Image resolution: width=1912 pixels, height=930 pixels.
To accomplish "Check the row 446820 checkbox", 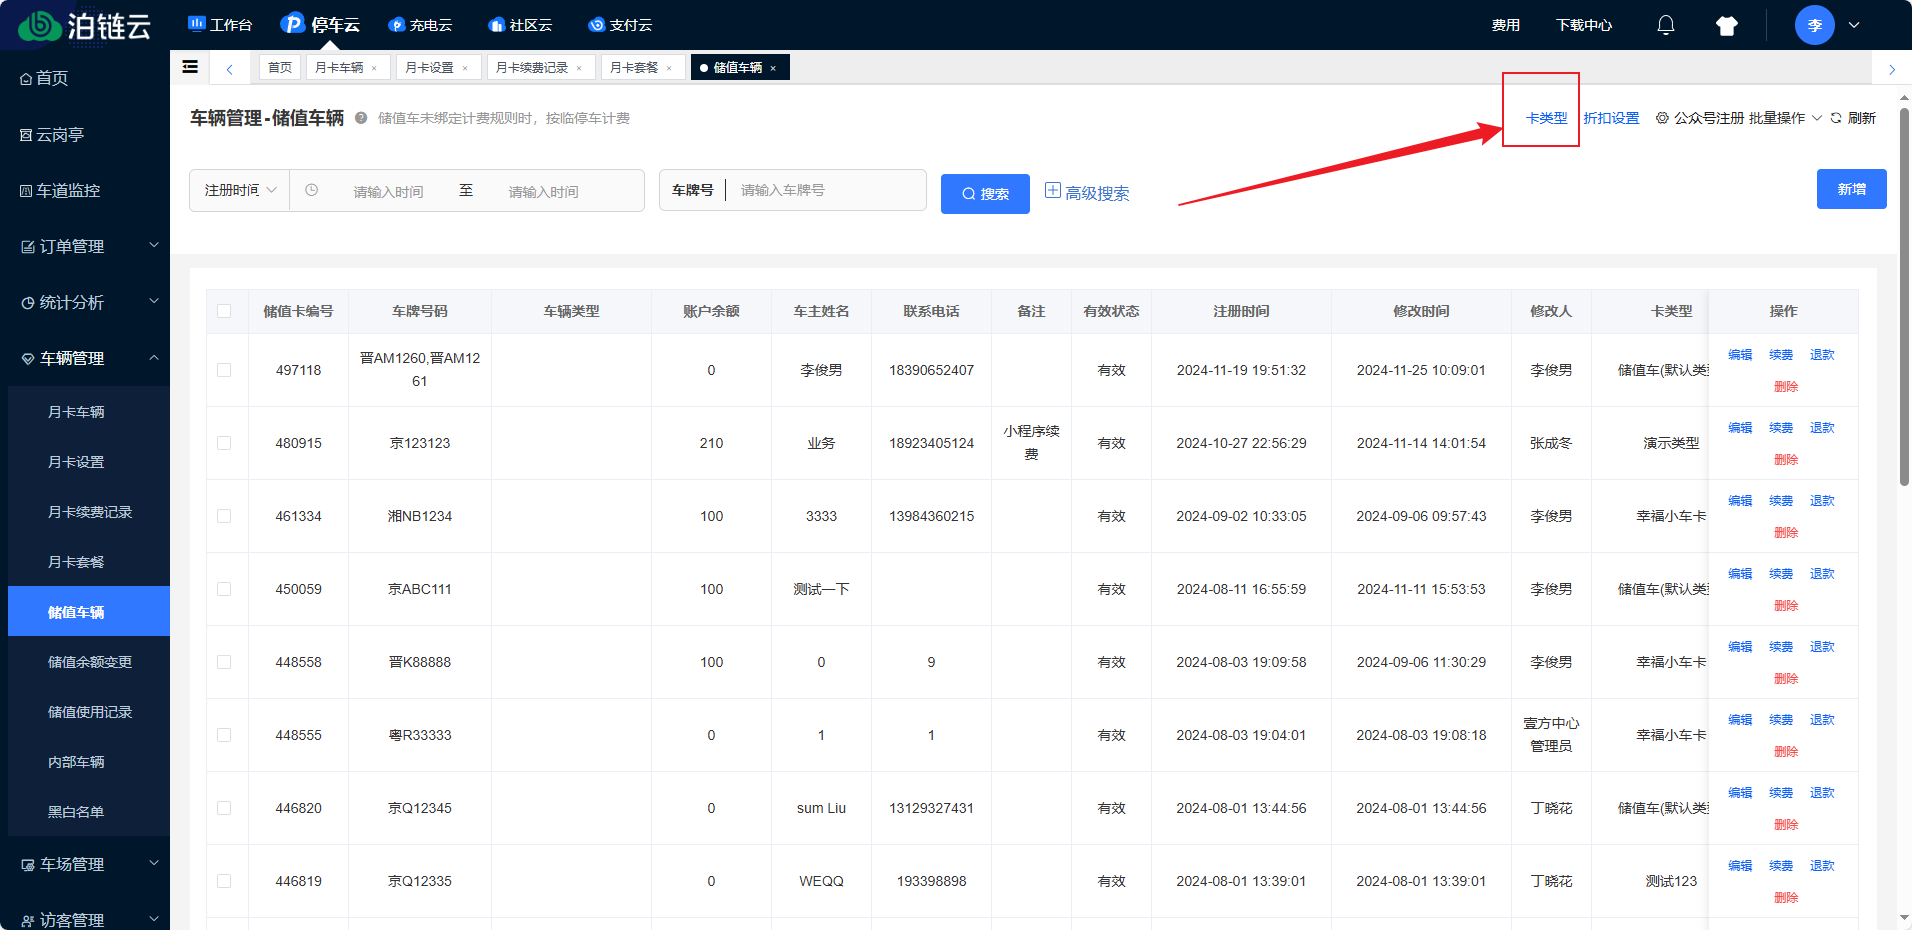I will tap(224, 808).
